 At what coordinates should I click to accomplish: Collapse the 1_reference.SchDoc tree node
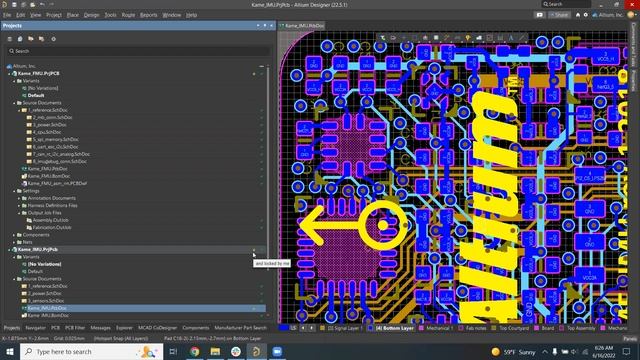[x=19, y=110]
